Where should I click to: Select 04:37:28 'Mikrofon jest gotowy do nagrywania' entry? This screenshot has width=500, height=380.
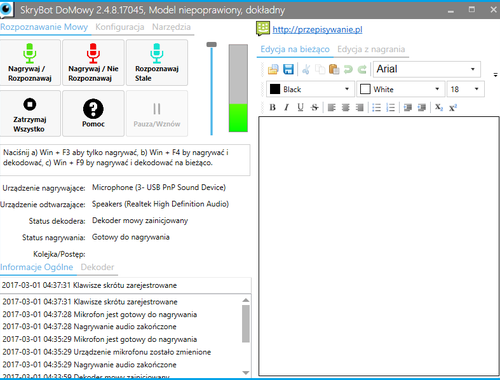coord(100,315)
